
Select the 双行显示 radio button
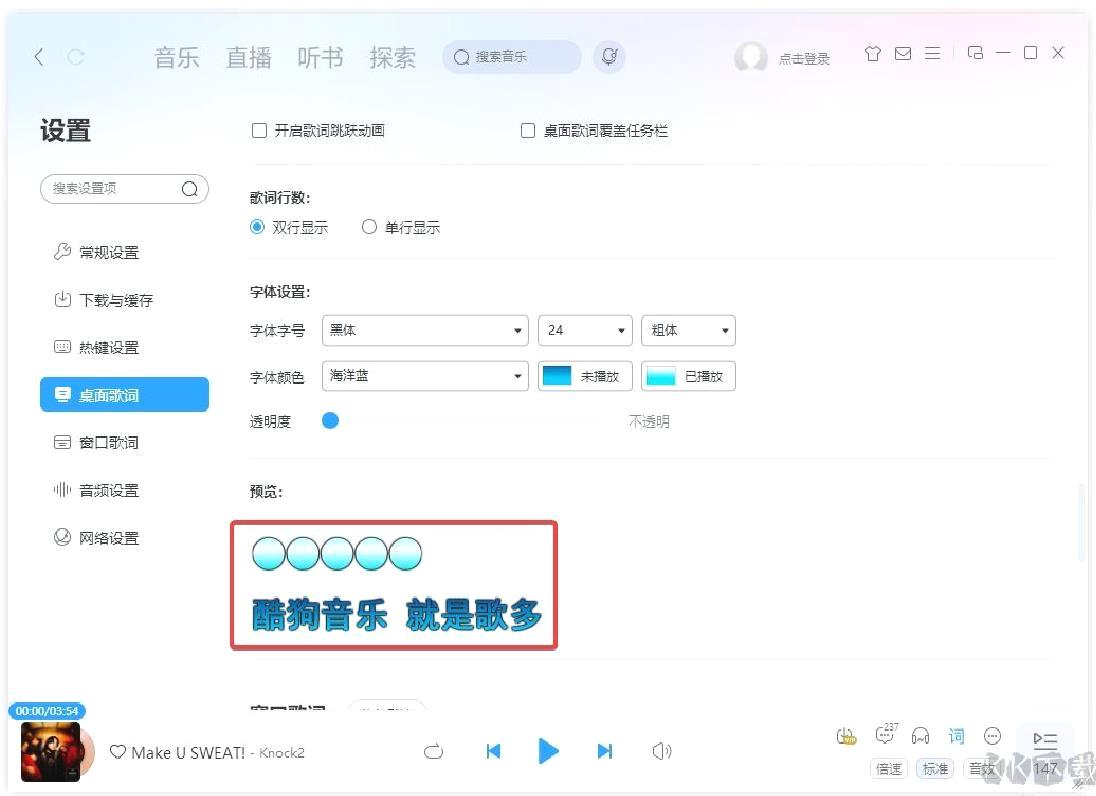(x=257, y=227)
